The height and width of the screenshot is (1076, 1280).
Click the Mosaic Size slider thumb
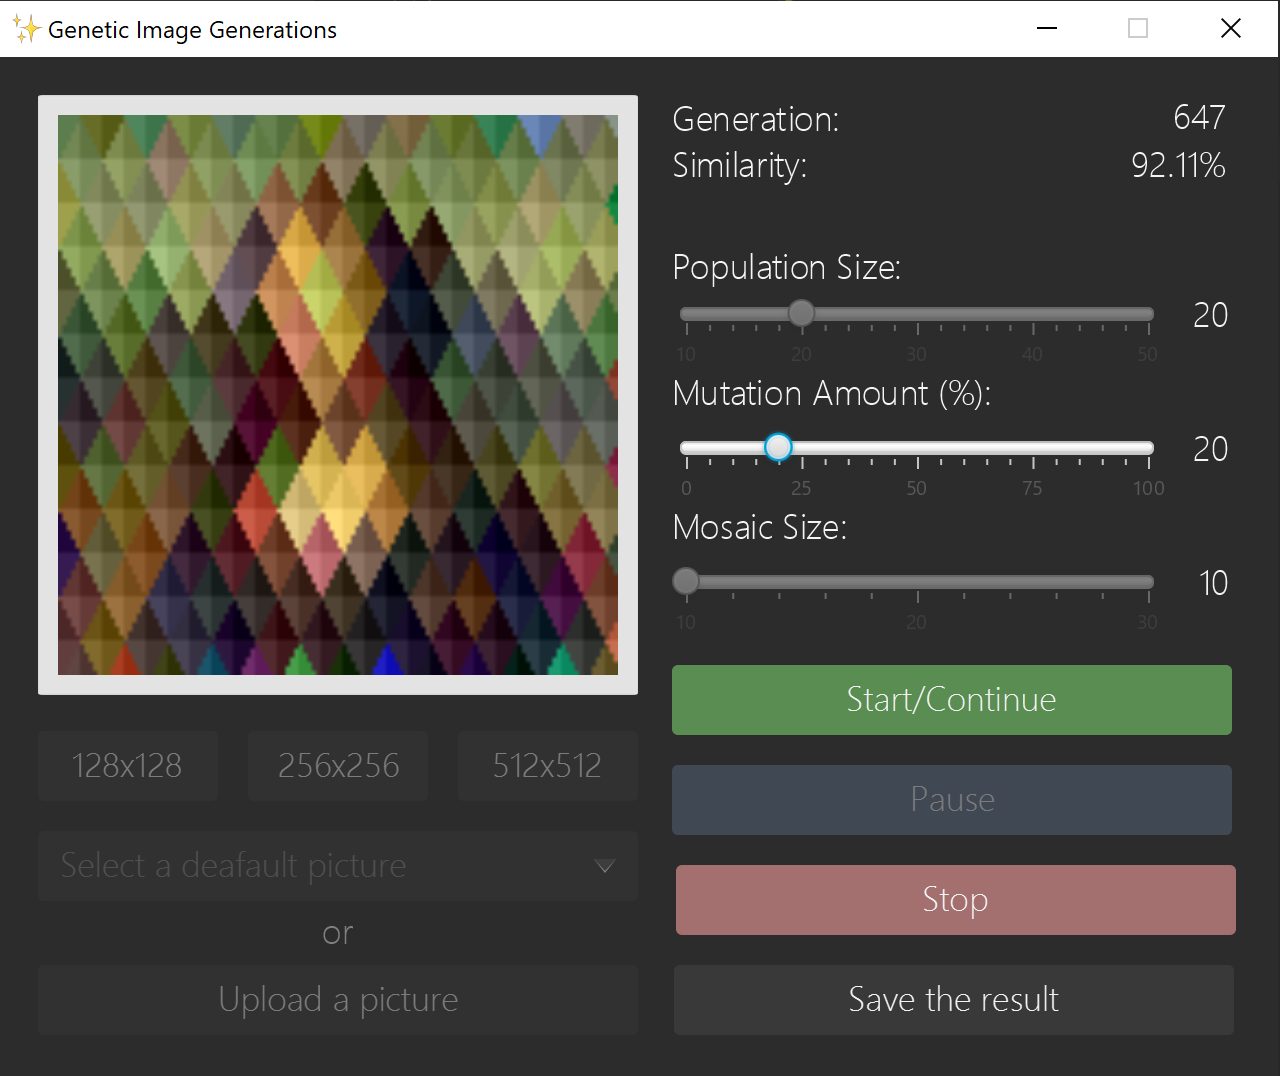pyautogui.click(x=686, y=581)
